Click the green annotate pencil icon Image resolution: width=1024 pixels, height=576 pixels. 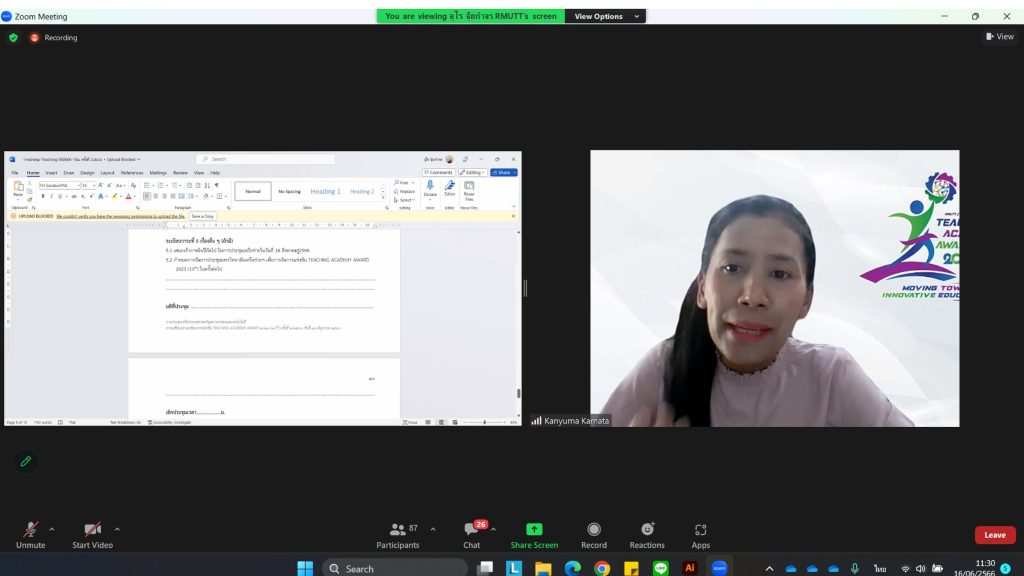(26, 461)
